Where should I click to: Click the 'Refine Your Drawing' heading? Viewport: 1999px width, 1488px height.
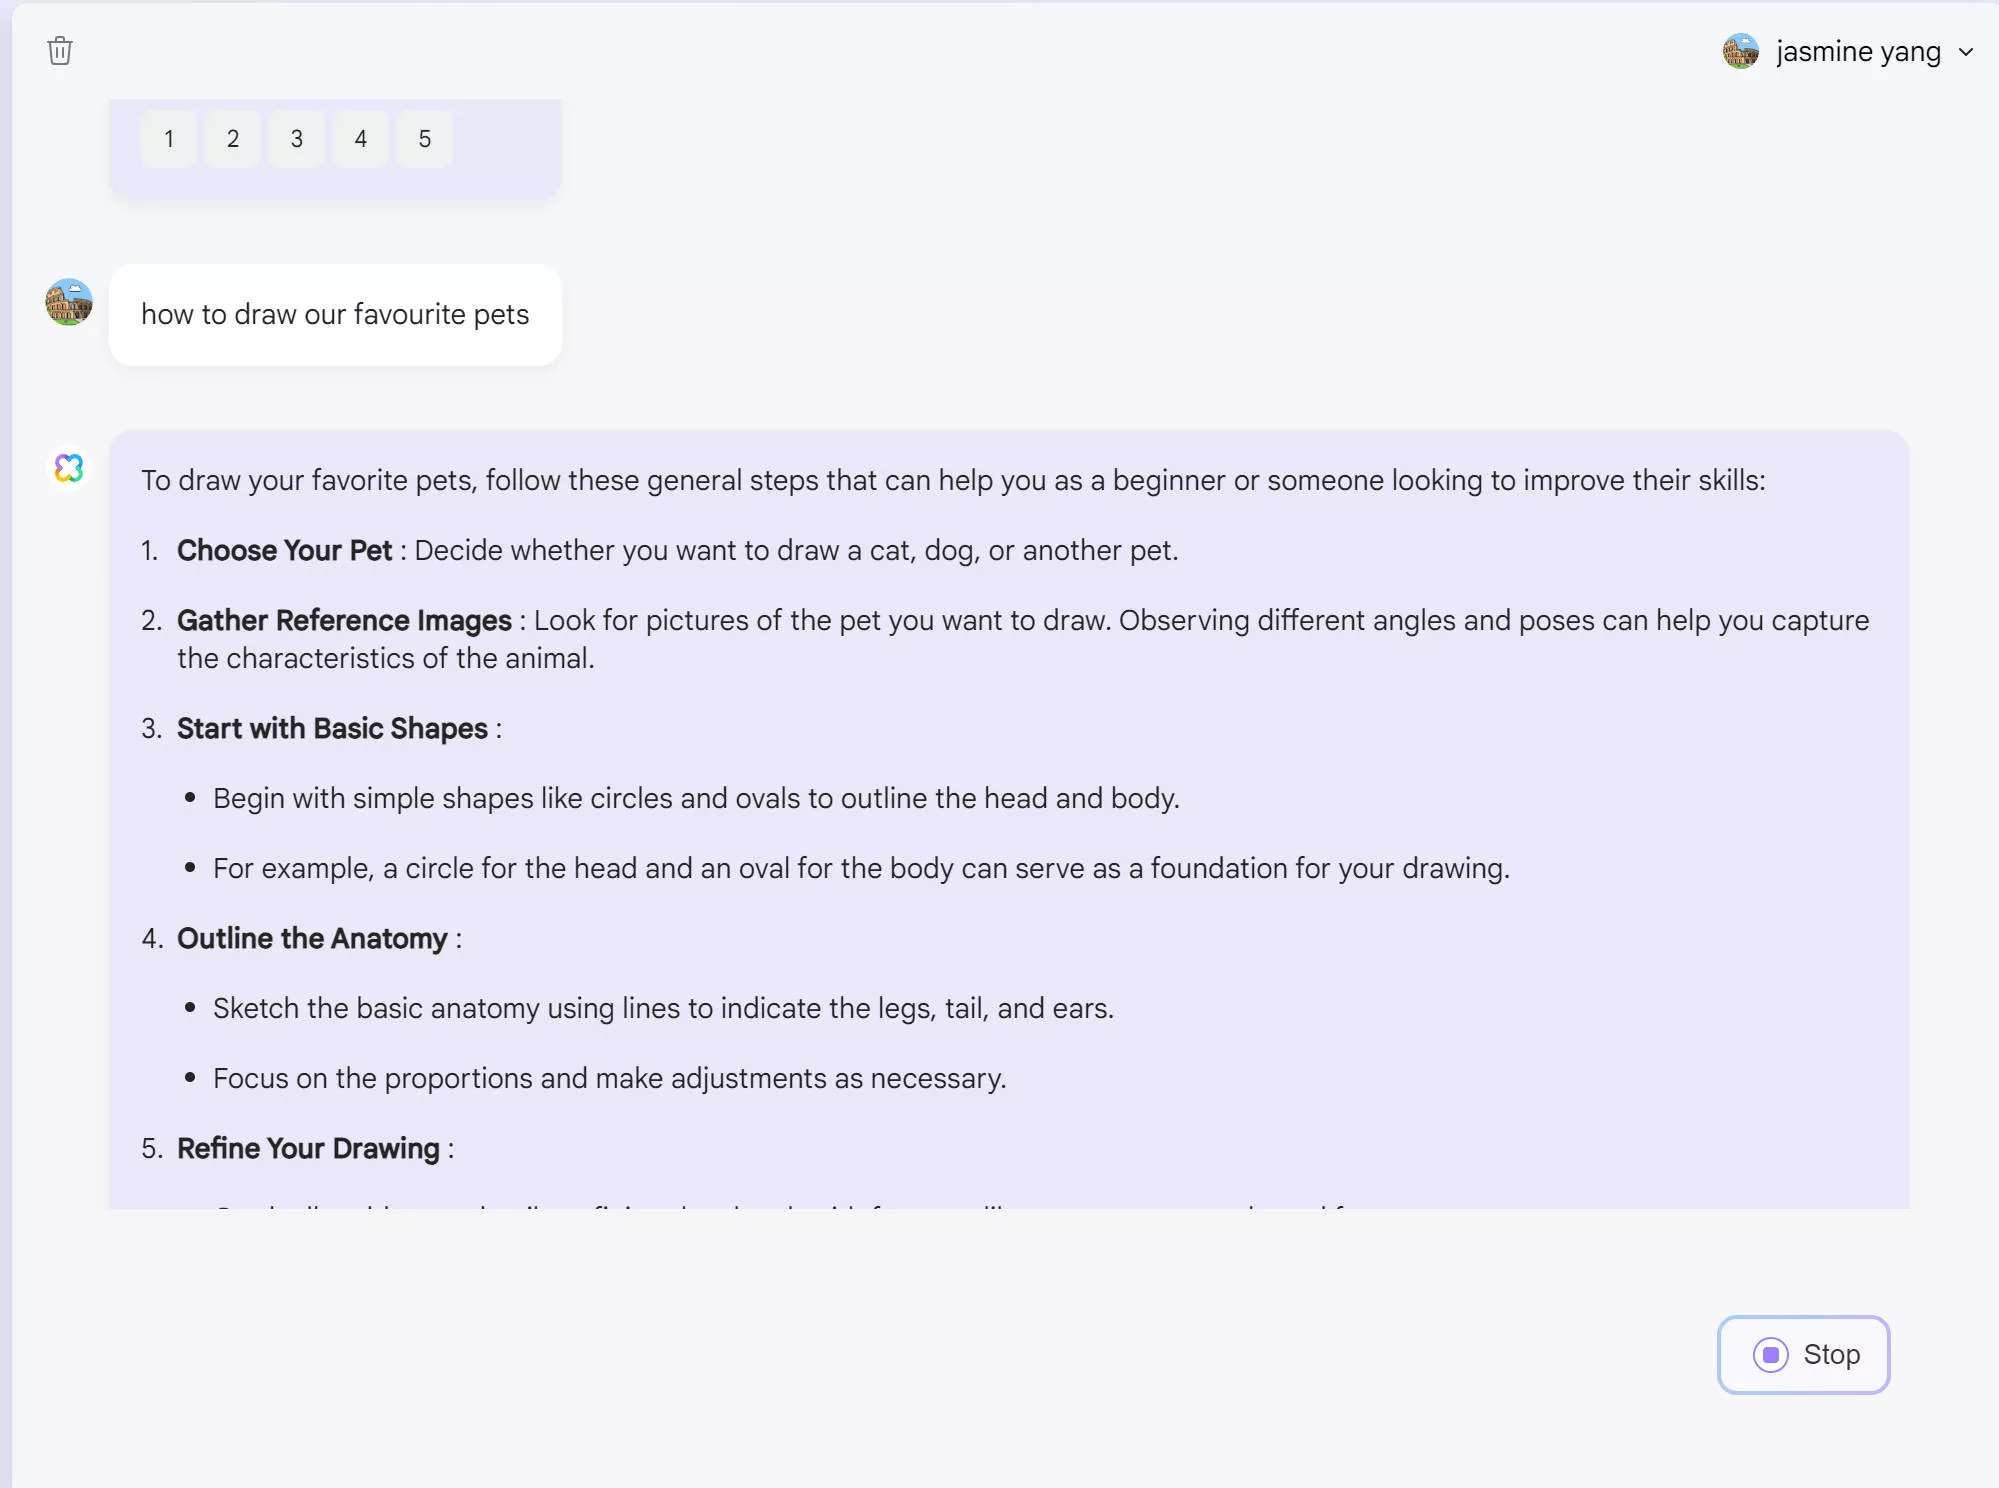pyautogui.click(x=308, y=1149)
